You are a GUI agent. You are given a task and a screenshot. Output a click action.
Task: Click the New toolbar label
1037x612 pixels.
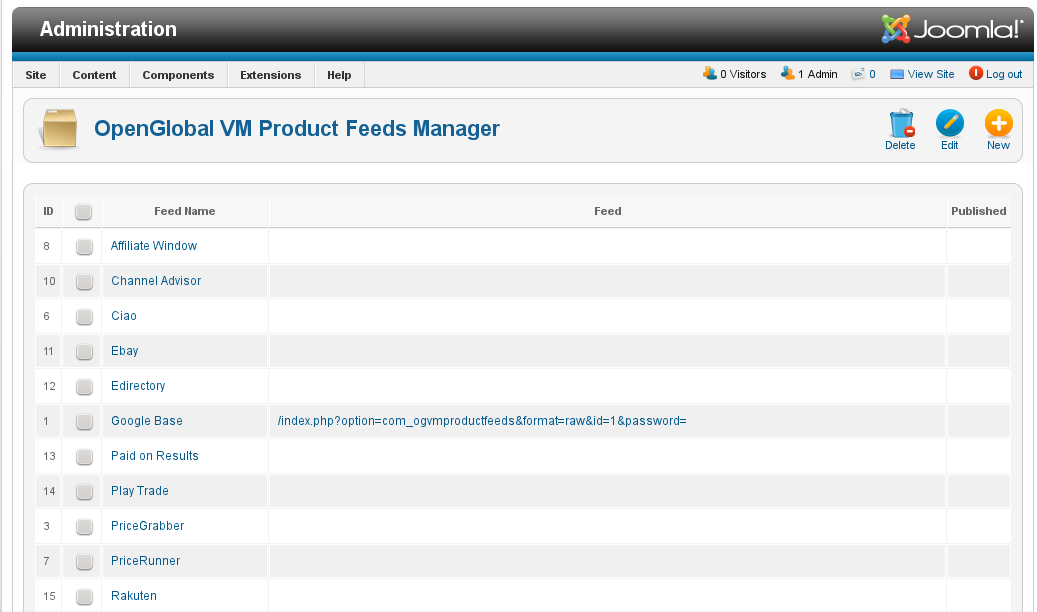pos(999,146)
